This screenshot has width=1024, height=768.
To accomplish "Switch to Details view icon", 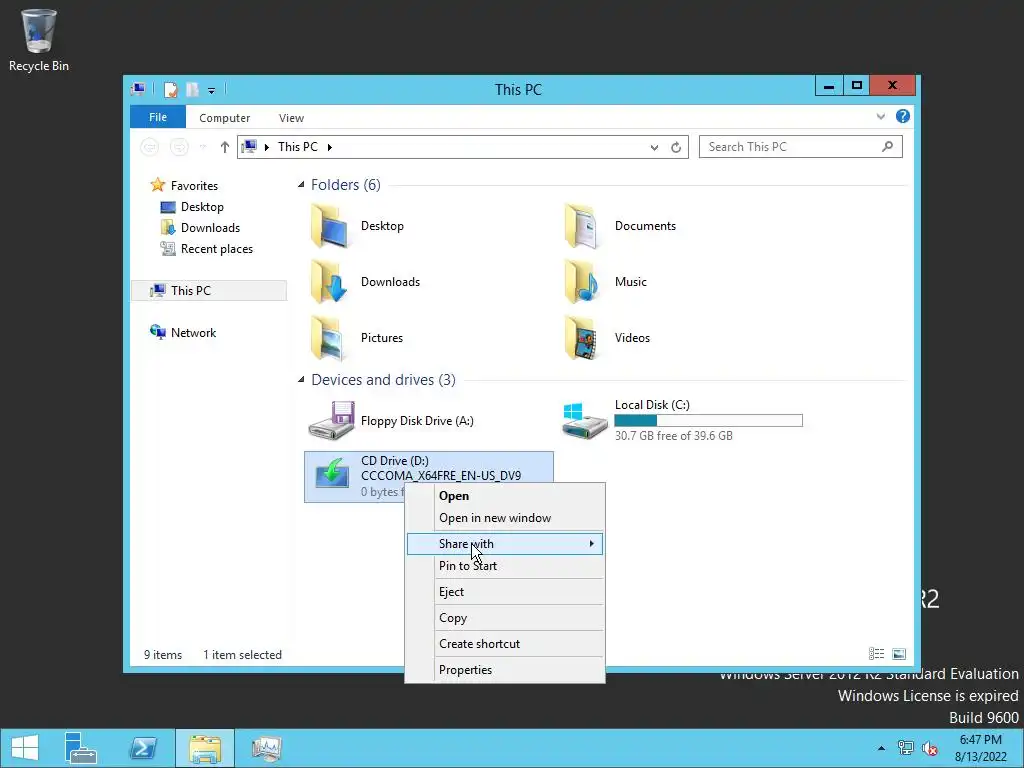I will 876,654.
